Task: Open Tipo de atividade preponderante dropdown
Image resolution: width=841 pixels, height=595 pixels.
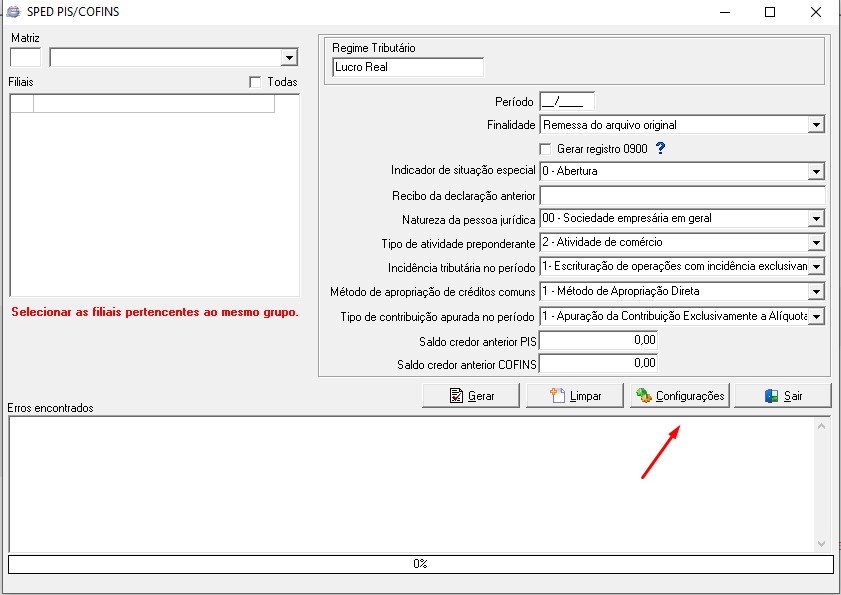Action: pos(816,243)
